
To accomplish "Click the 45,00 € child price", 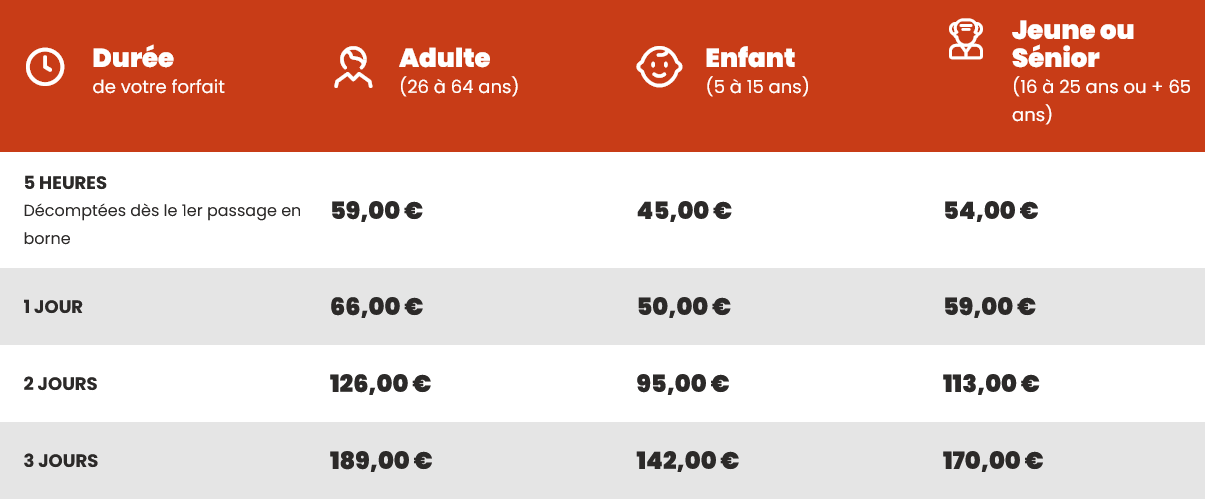I will point(684,211).
